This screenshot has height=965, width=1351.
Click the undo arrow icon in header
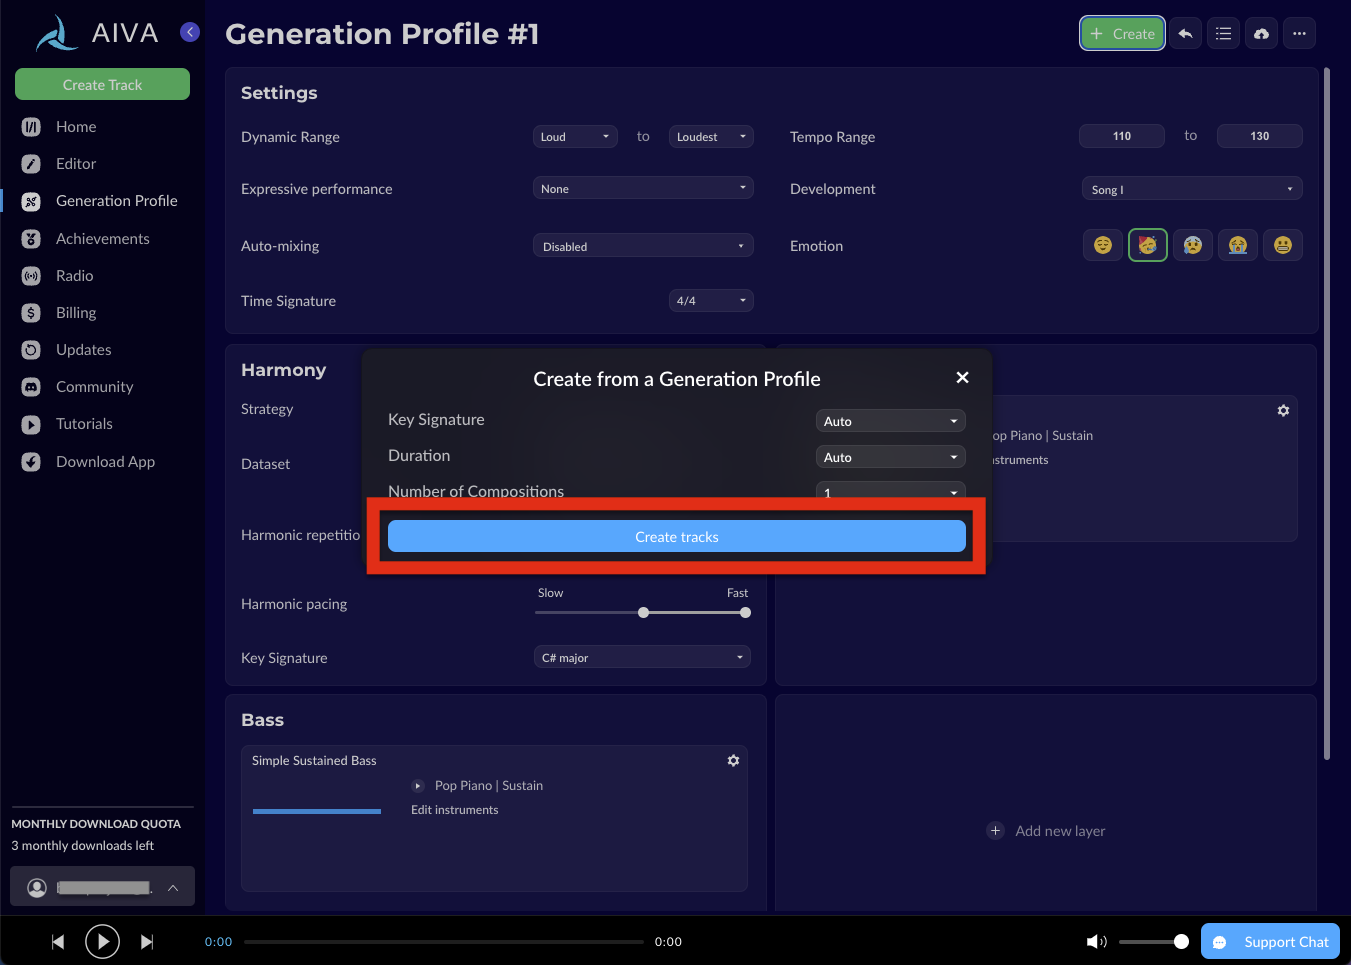(1185, 34)
